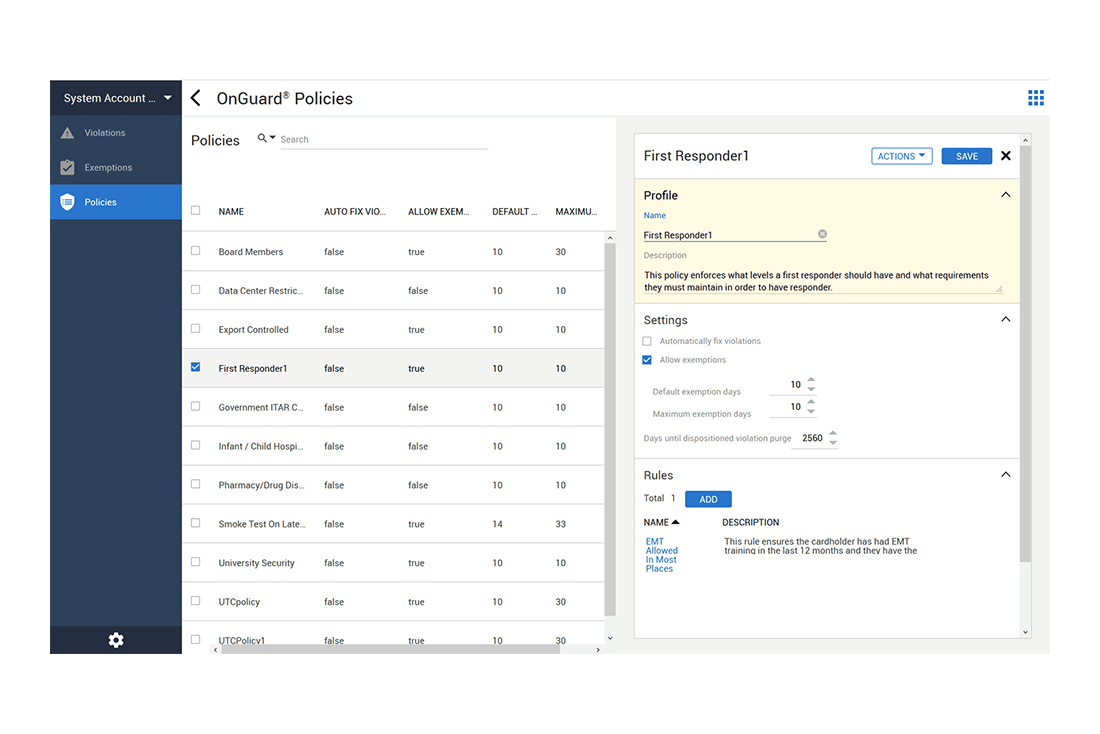The image size is (1100, 734).
Task: Save the First Responder1 policy
Action: tap(966, 156)
